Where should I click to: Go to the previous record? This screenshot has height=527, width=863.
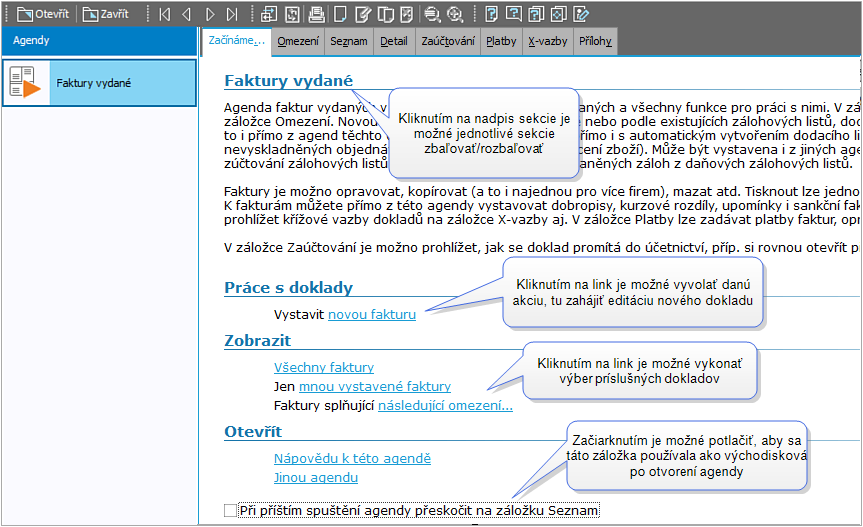pyautogui.click(x=187, y=14)
